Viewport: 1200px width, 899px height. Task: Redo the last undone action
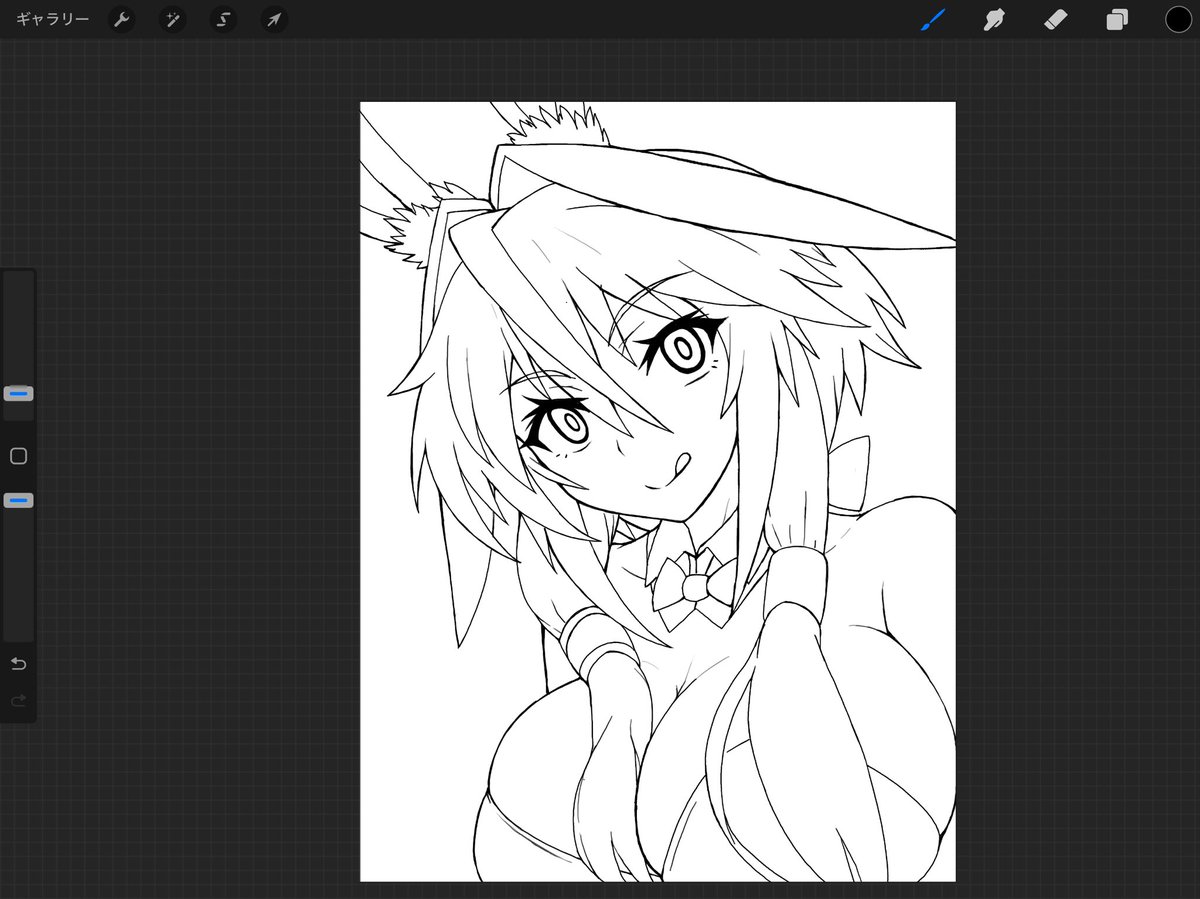tap(18, 701)
